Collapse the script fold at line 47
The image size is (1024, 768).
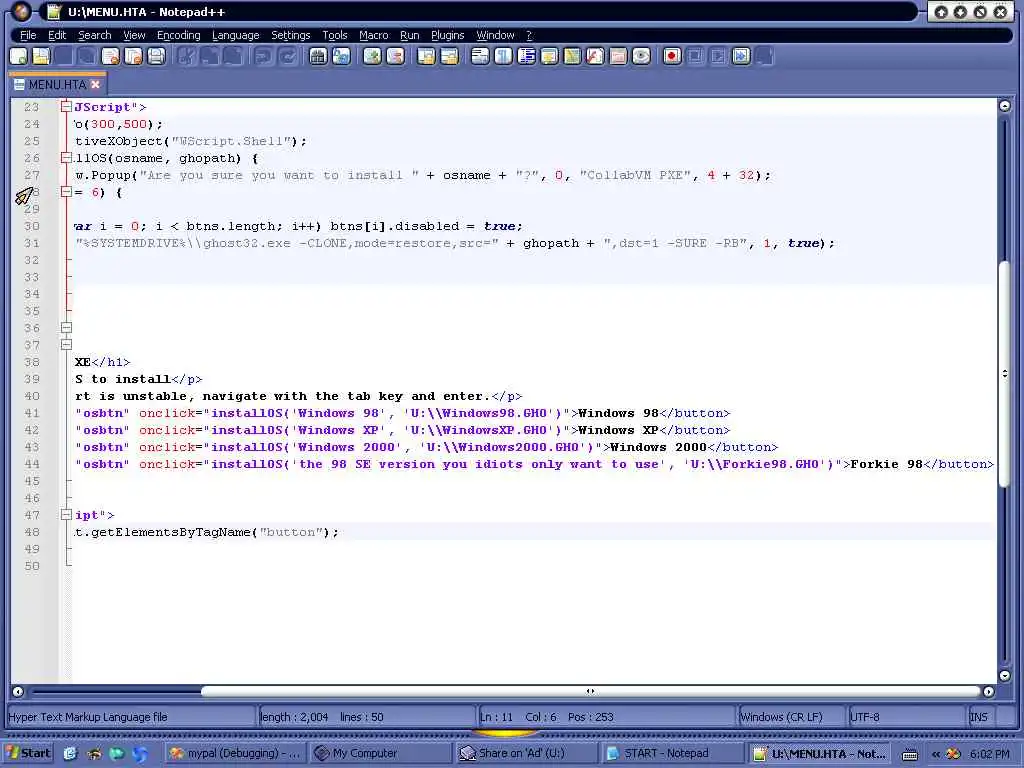(x=66, y=515)
